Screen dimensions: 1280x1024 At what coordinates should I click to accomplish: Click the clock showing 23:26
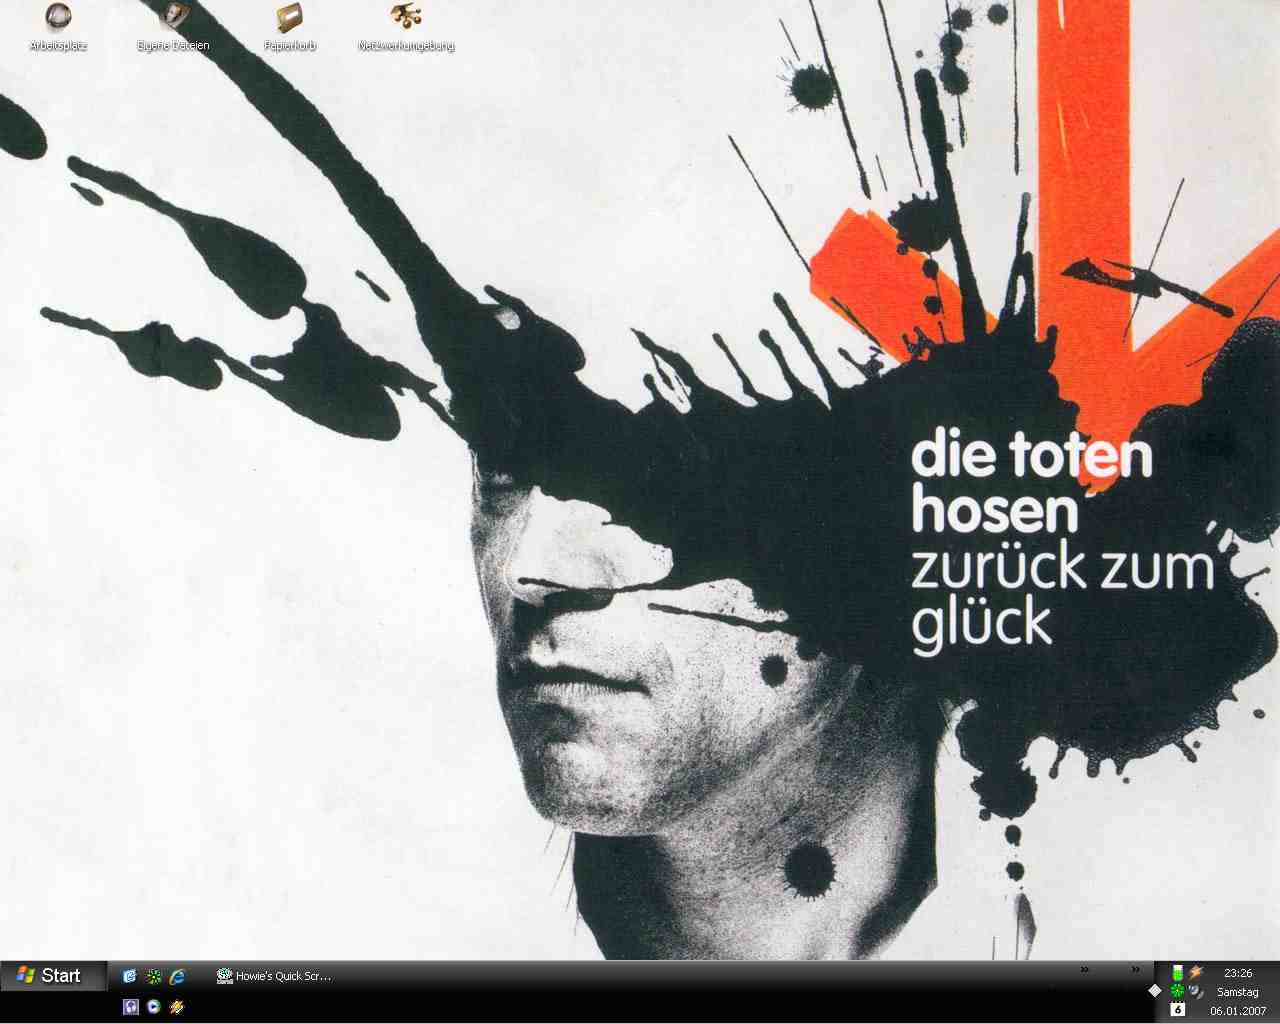(x=1238, y=973)
